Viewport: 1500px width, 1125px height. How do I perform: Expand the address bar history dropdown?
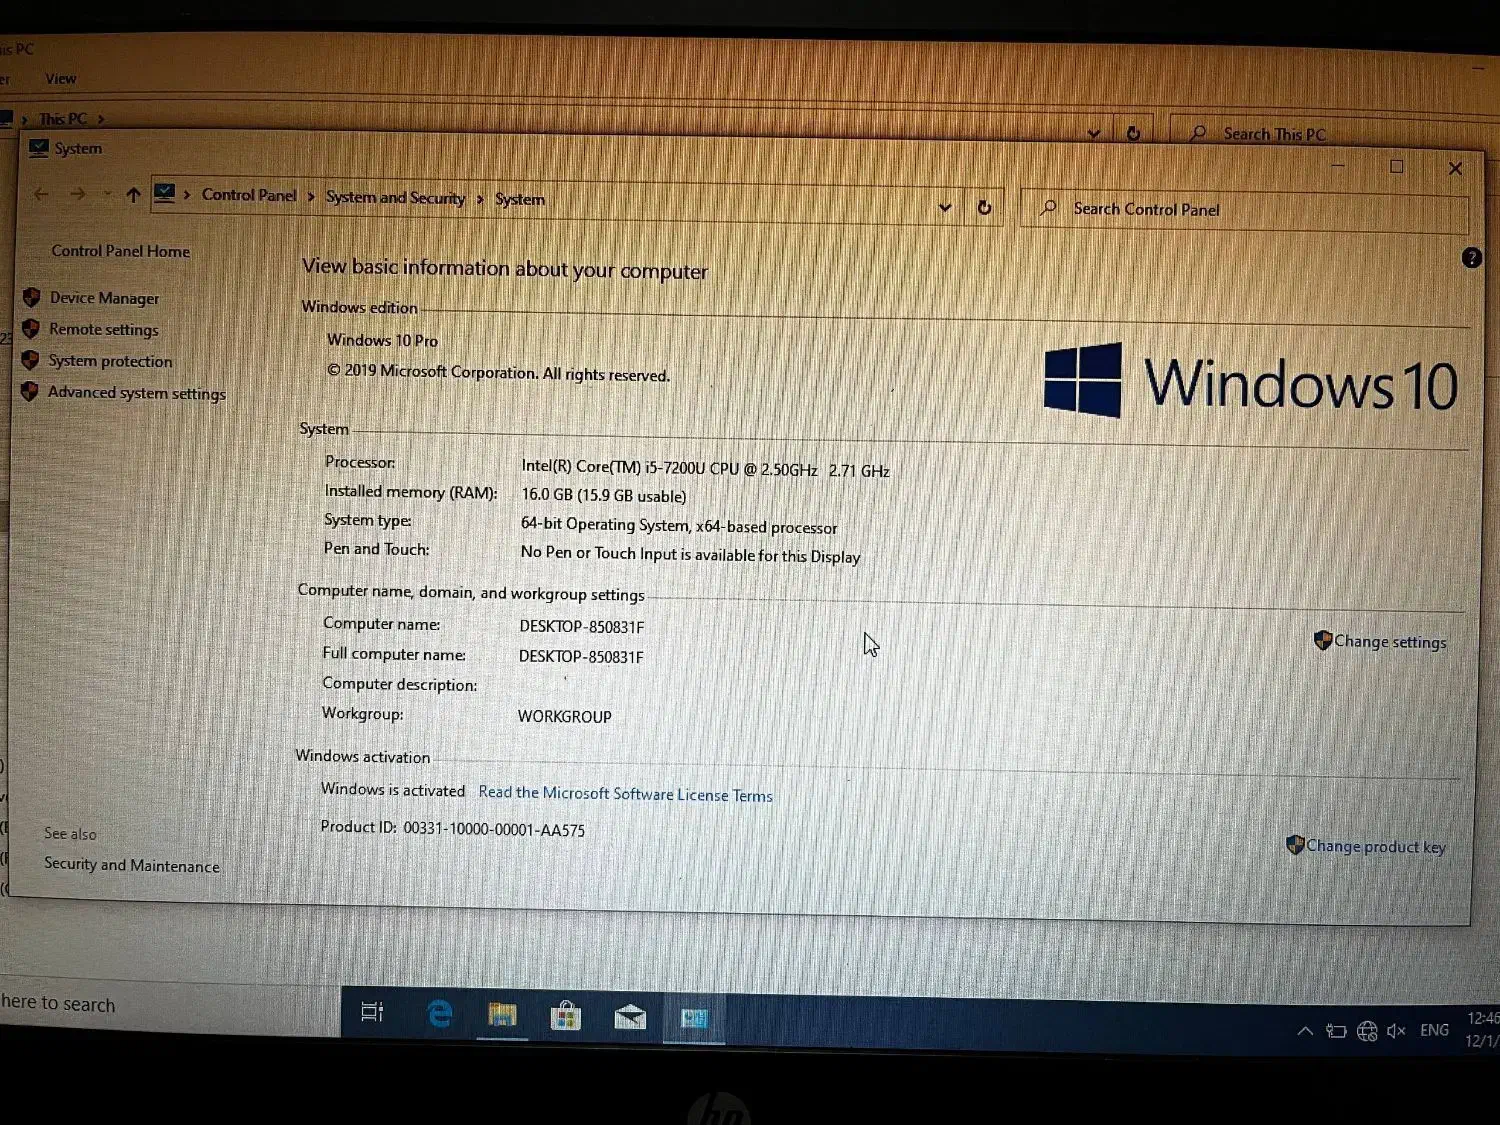click(x=945, y=207)
